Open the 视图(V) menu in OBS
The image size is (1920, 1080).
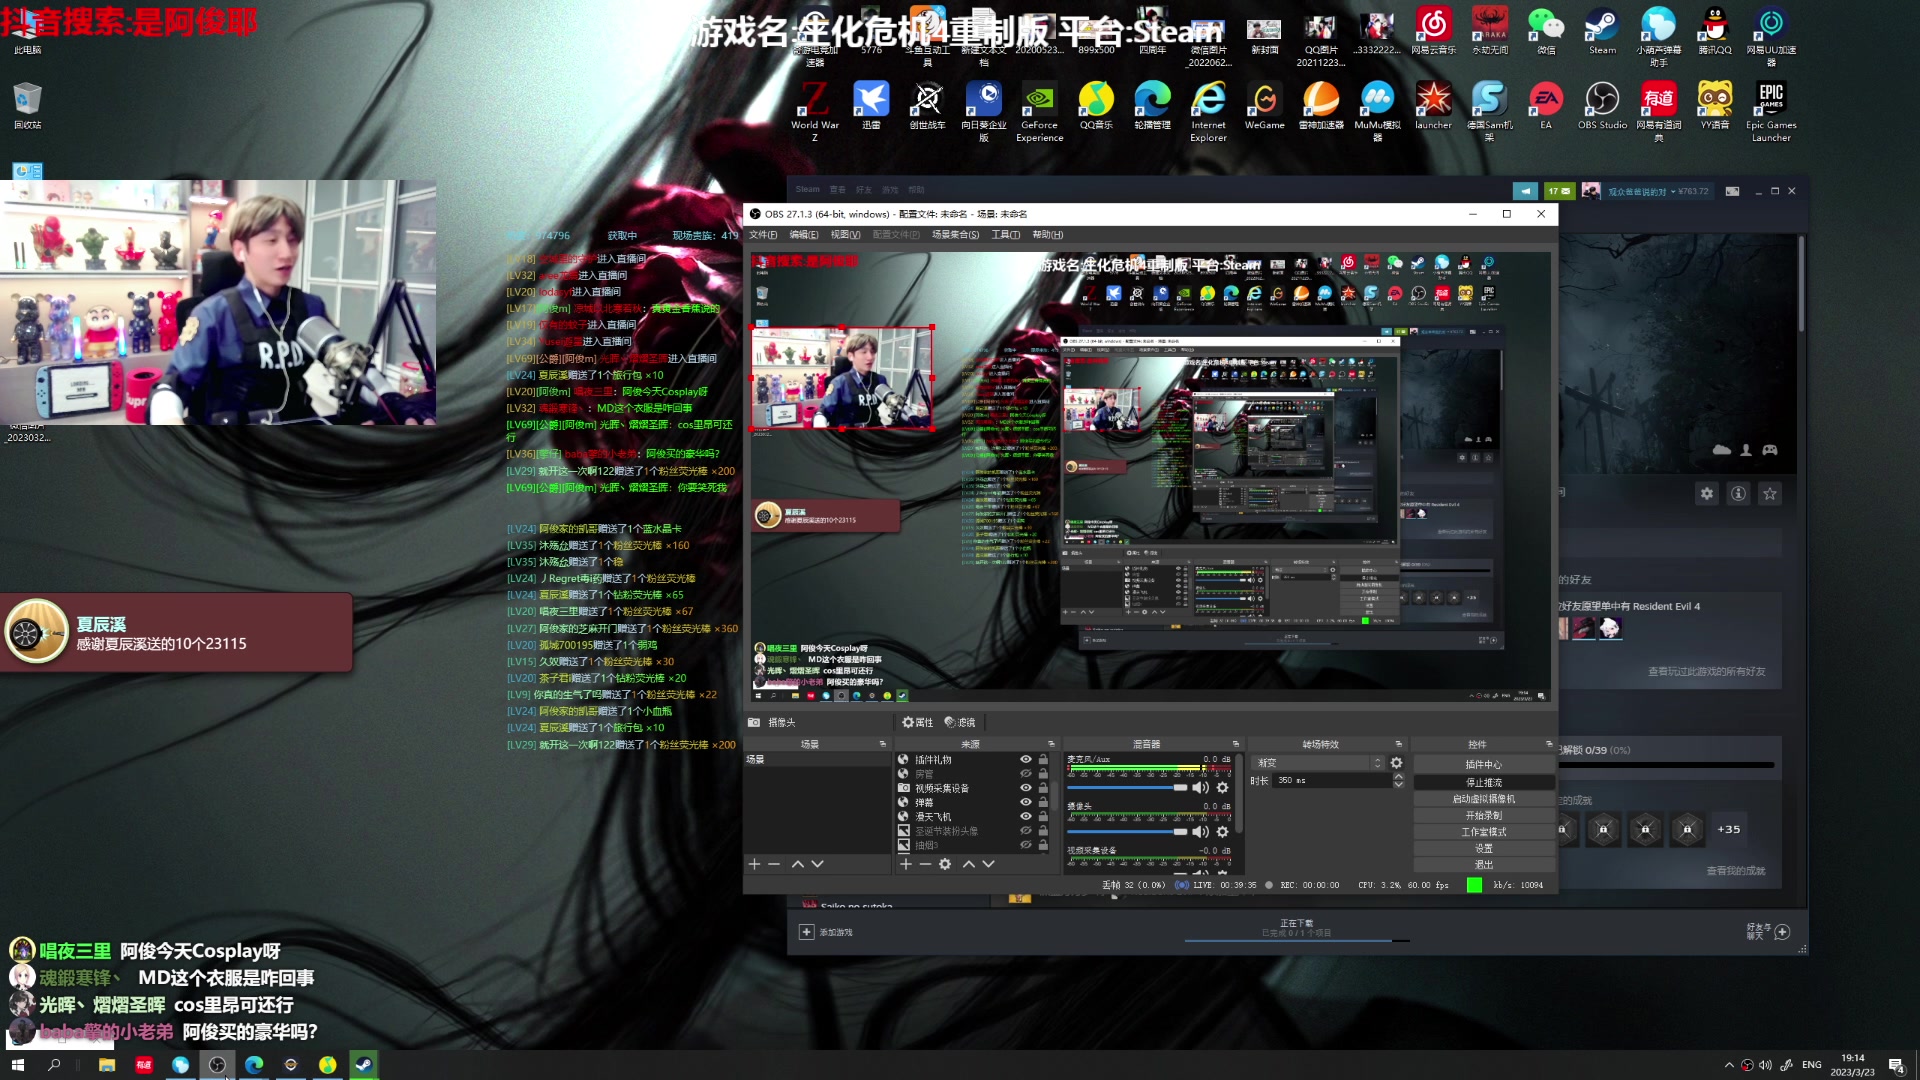click(845, 235)
